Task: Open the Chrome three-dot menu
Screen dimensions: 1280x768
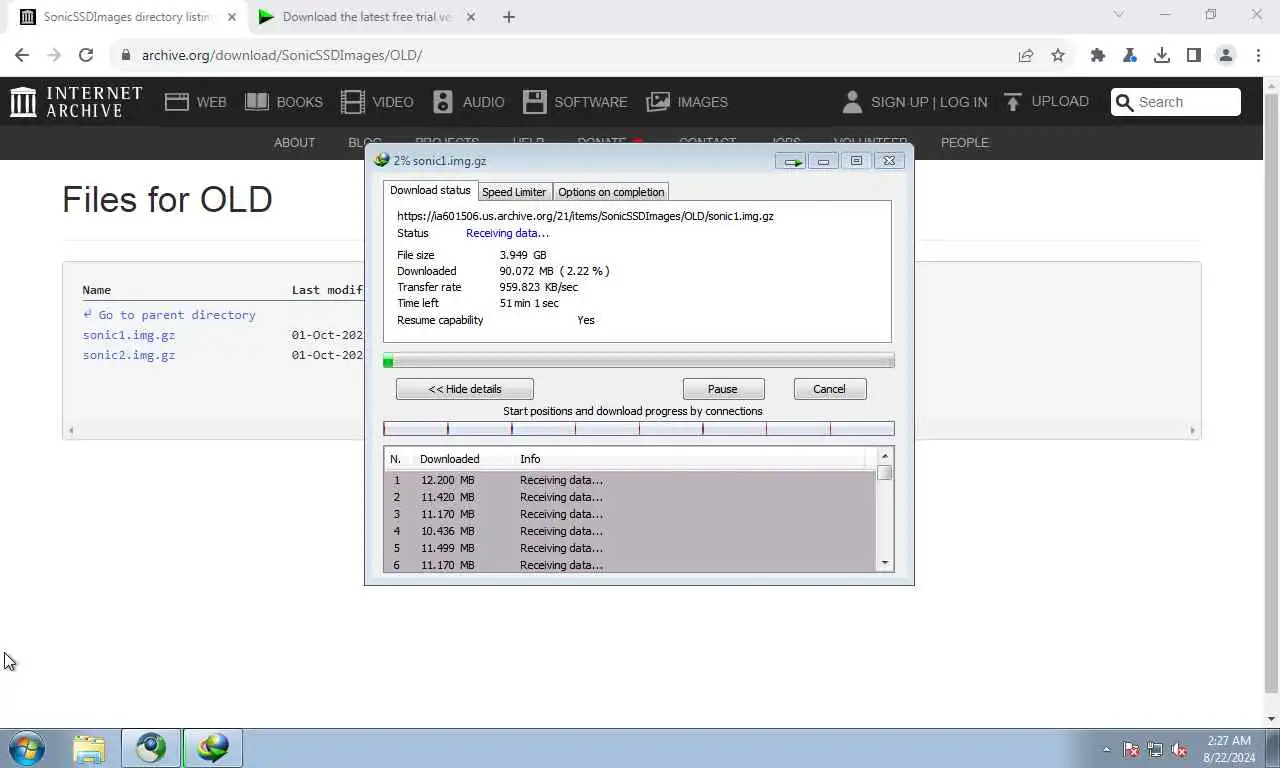Action: 1257,55
